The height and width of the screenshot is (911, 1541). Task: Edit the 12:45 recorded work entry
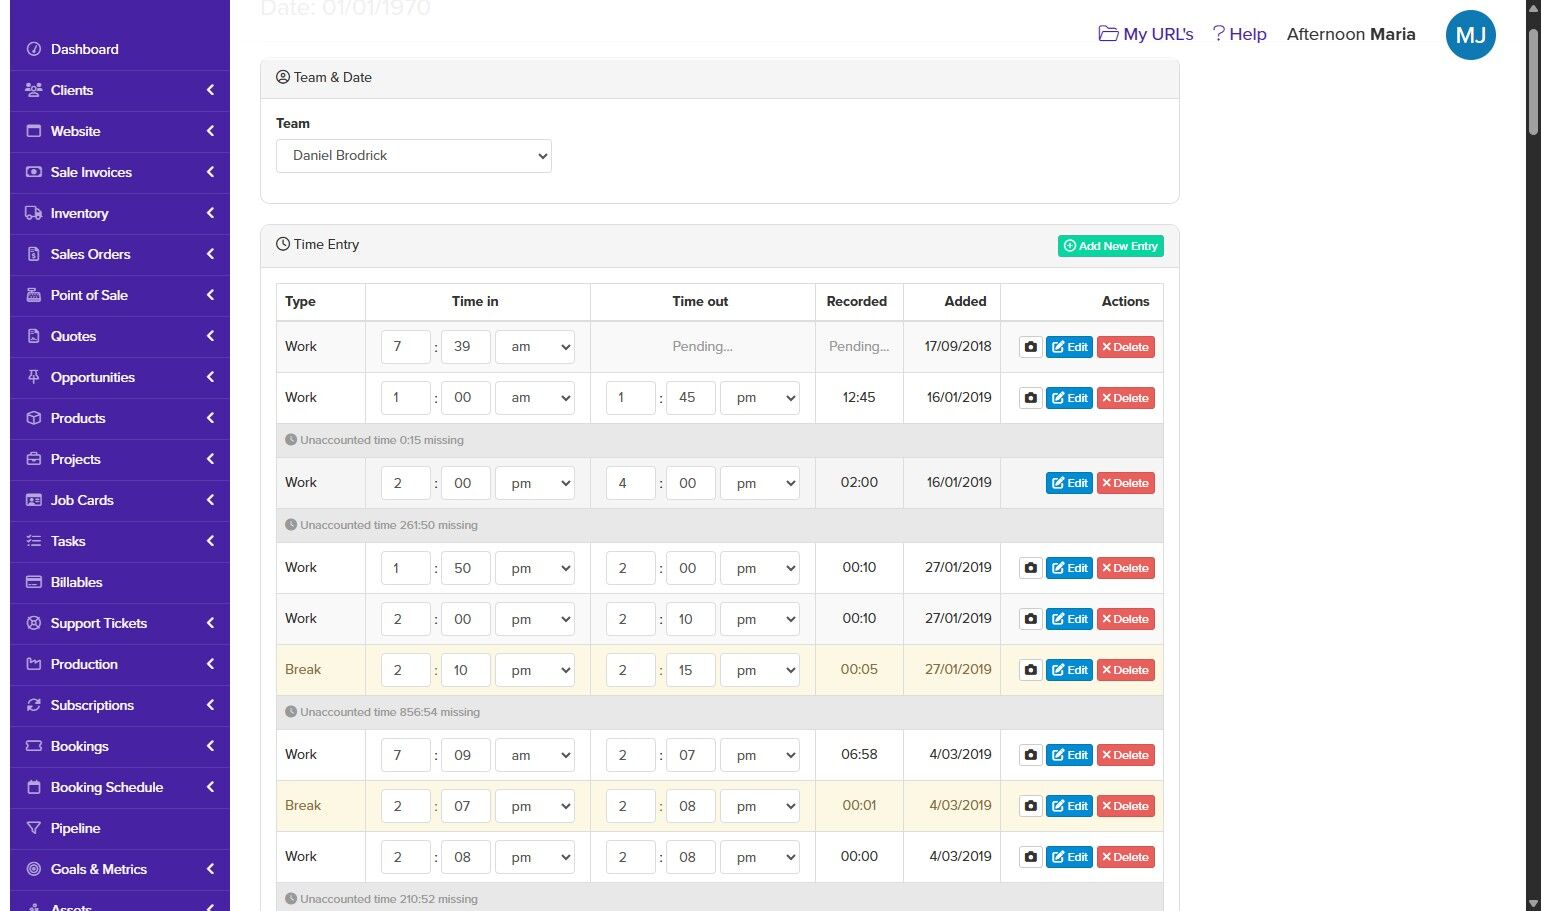[1069, 398]
